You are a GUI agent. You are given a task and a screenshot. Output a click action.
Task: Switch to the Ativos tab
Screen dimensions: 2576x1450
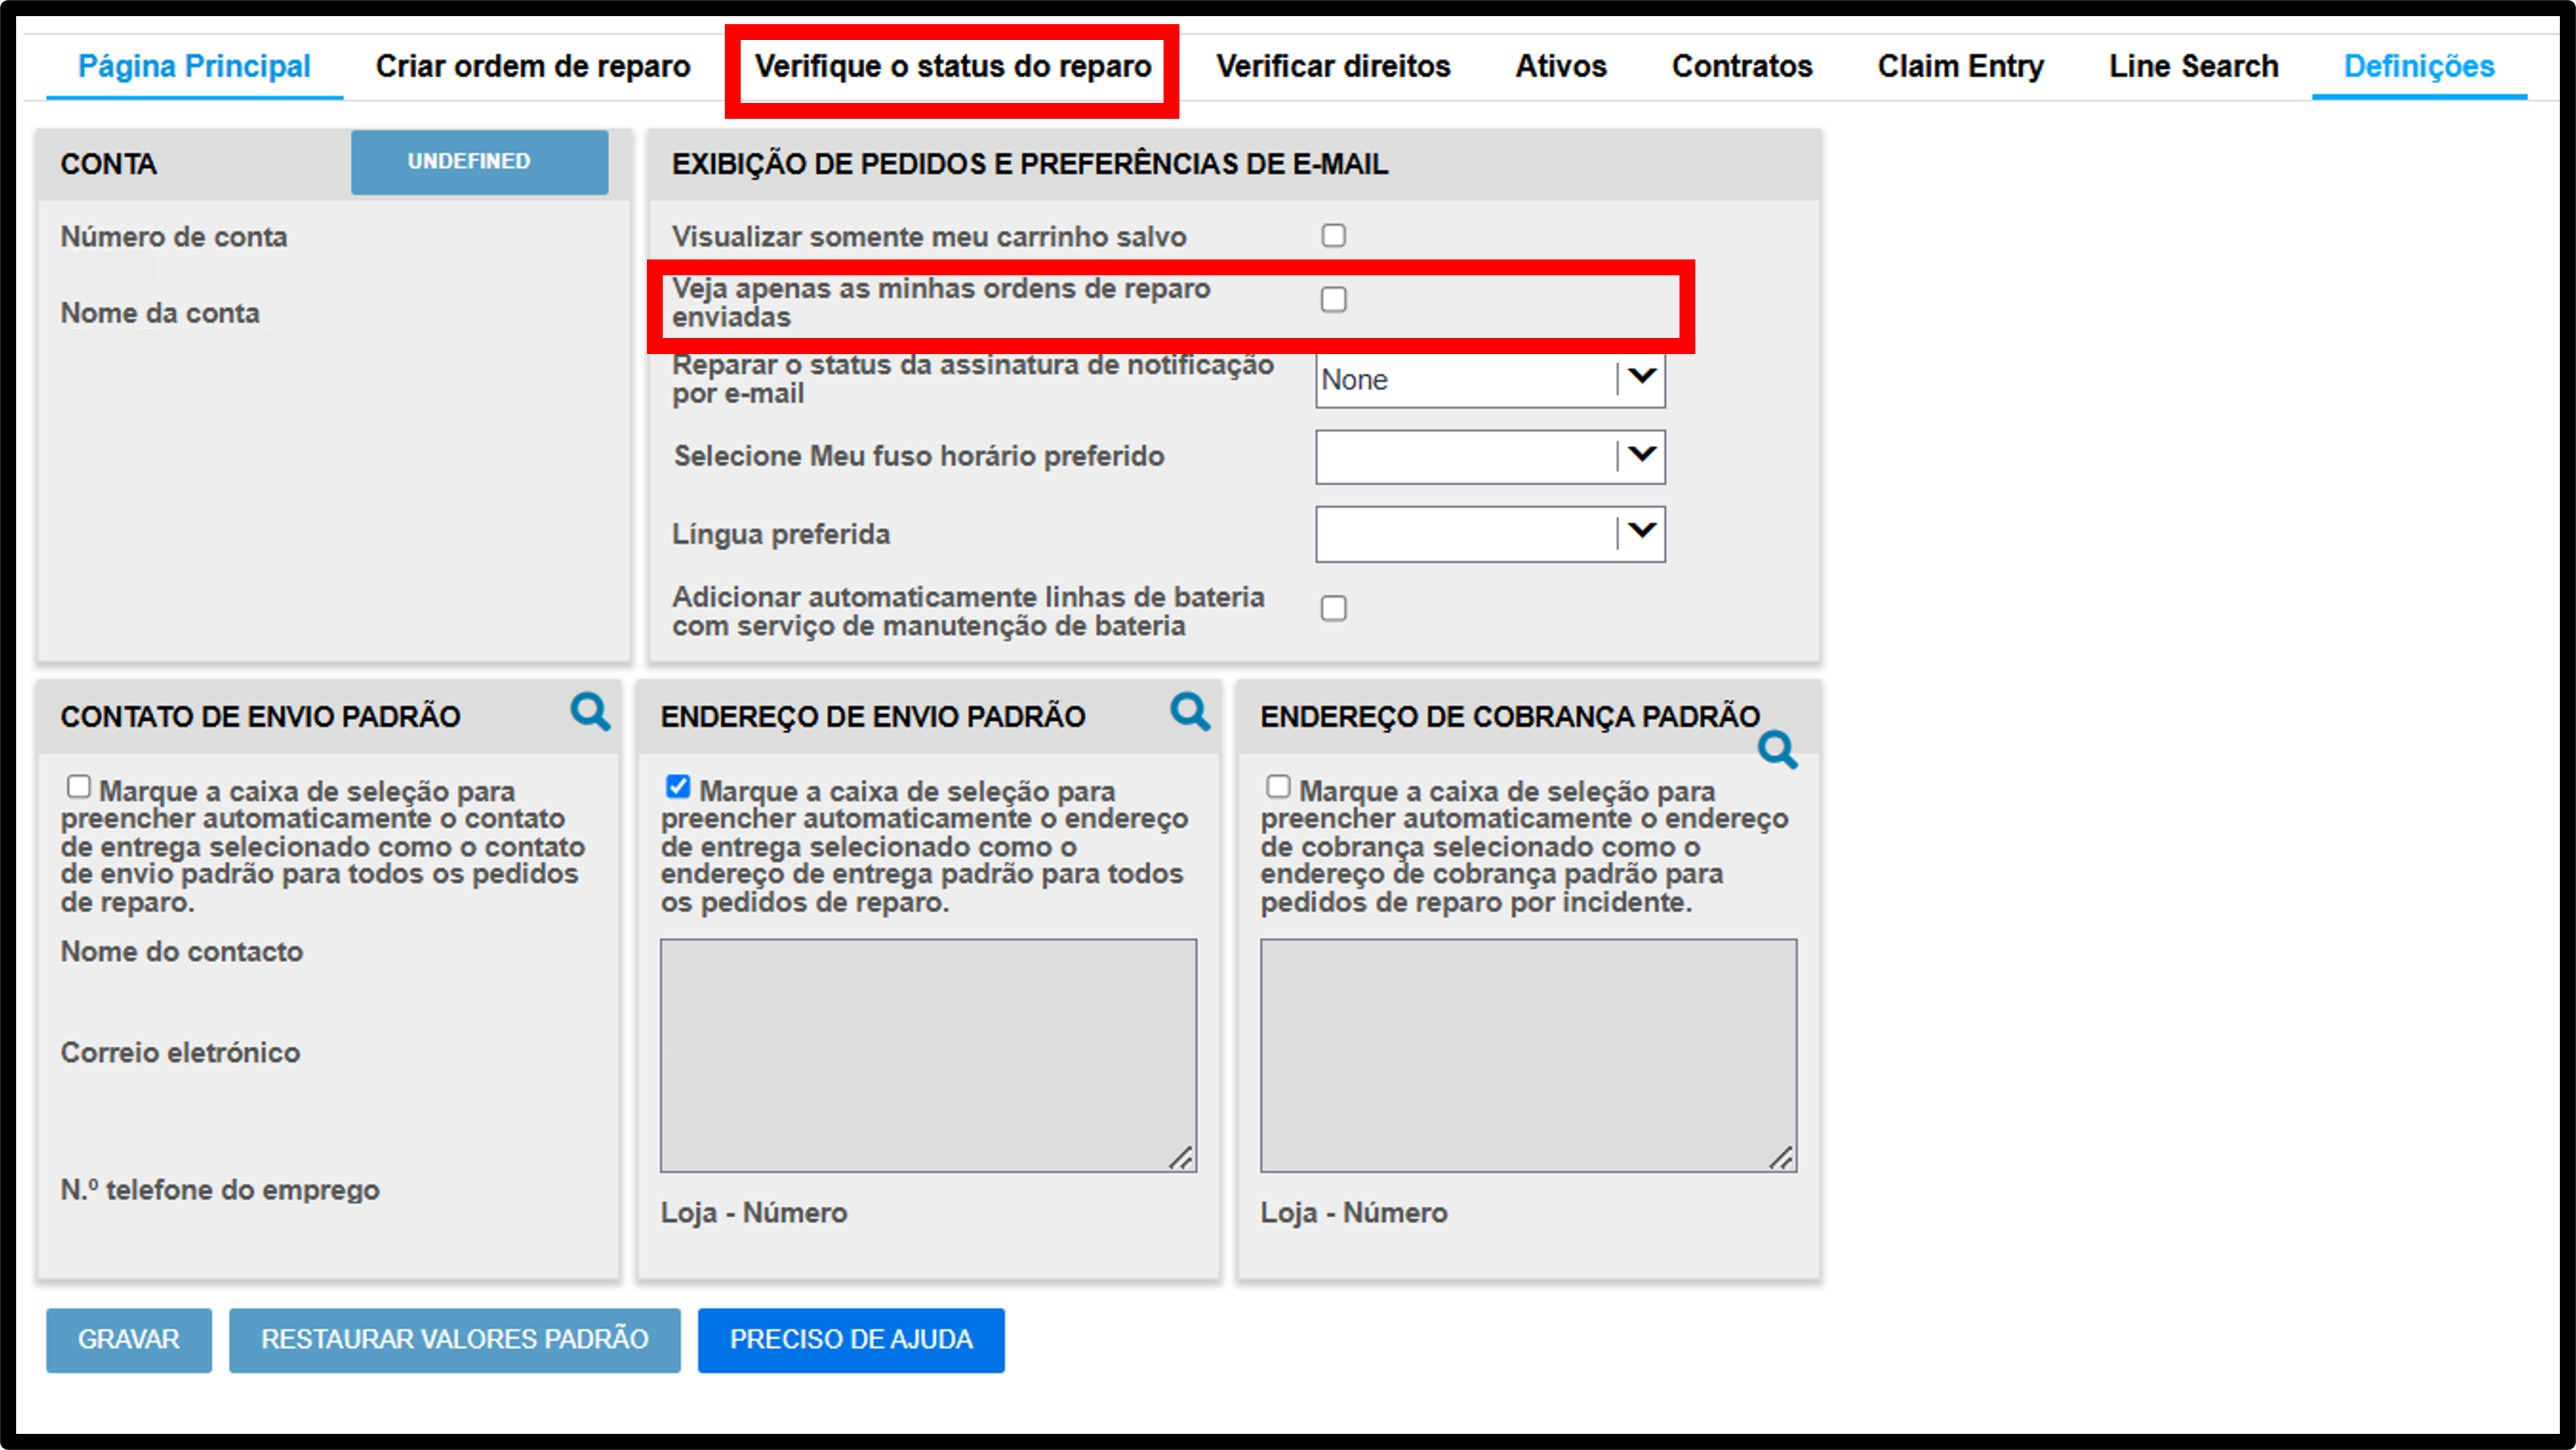pyautogui.click(x=1561, y=66)
